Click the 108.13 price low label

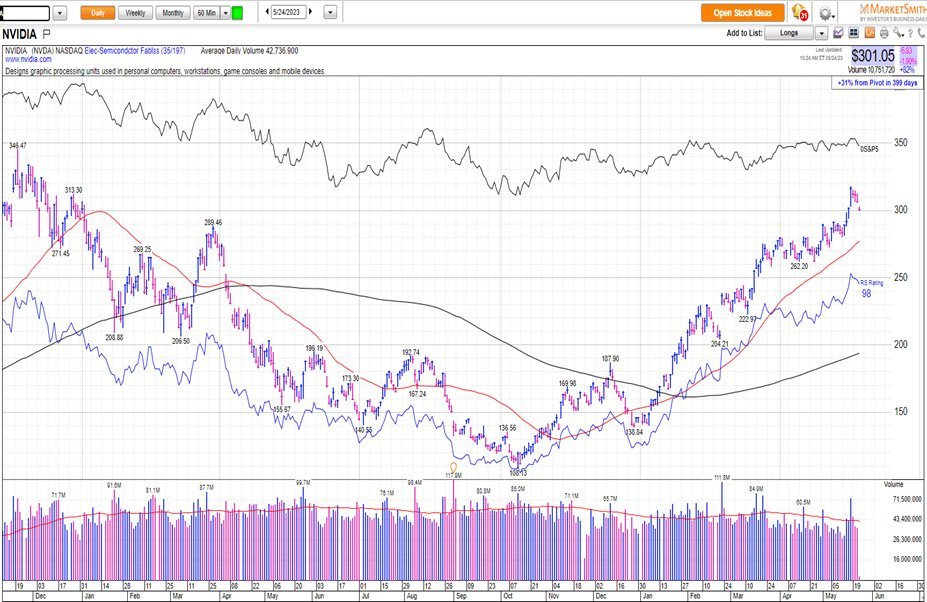(518, 473)
